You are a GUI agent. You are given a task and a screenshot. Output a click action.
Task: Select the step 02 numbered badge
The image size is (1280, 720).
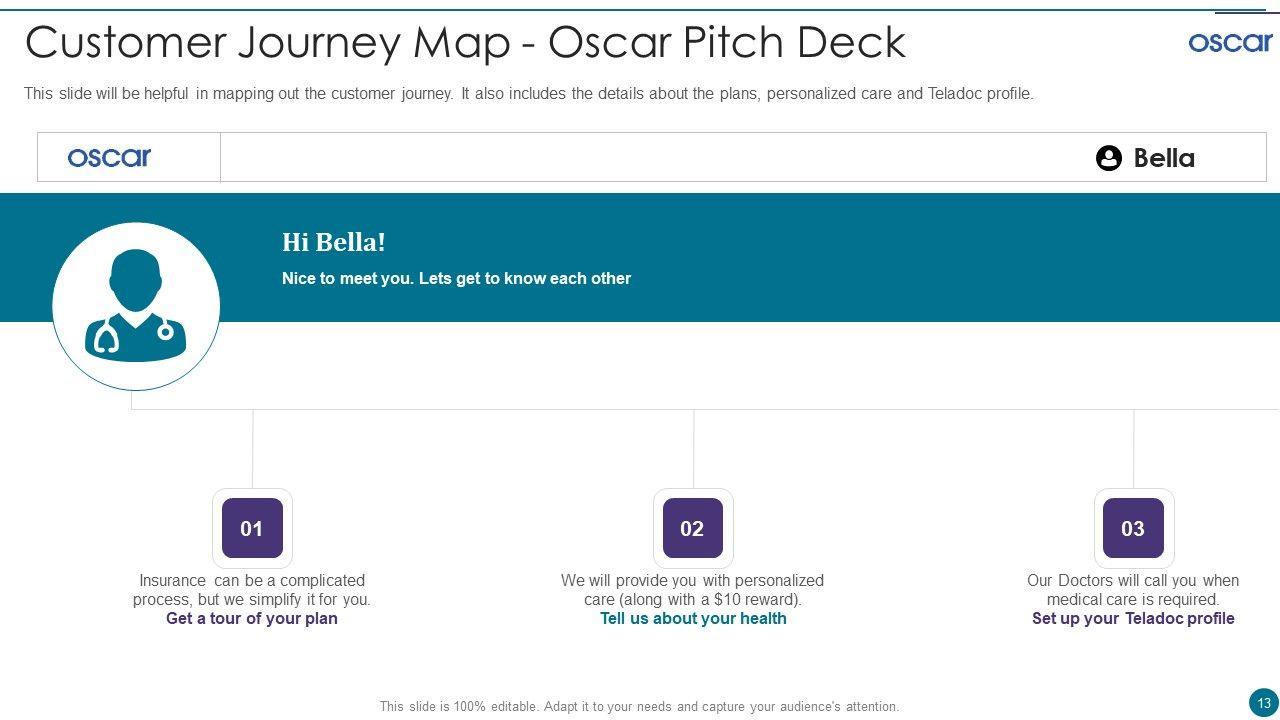(692, 528)
